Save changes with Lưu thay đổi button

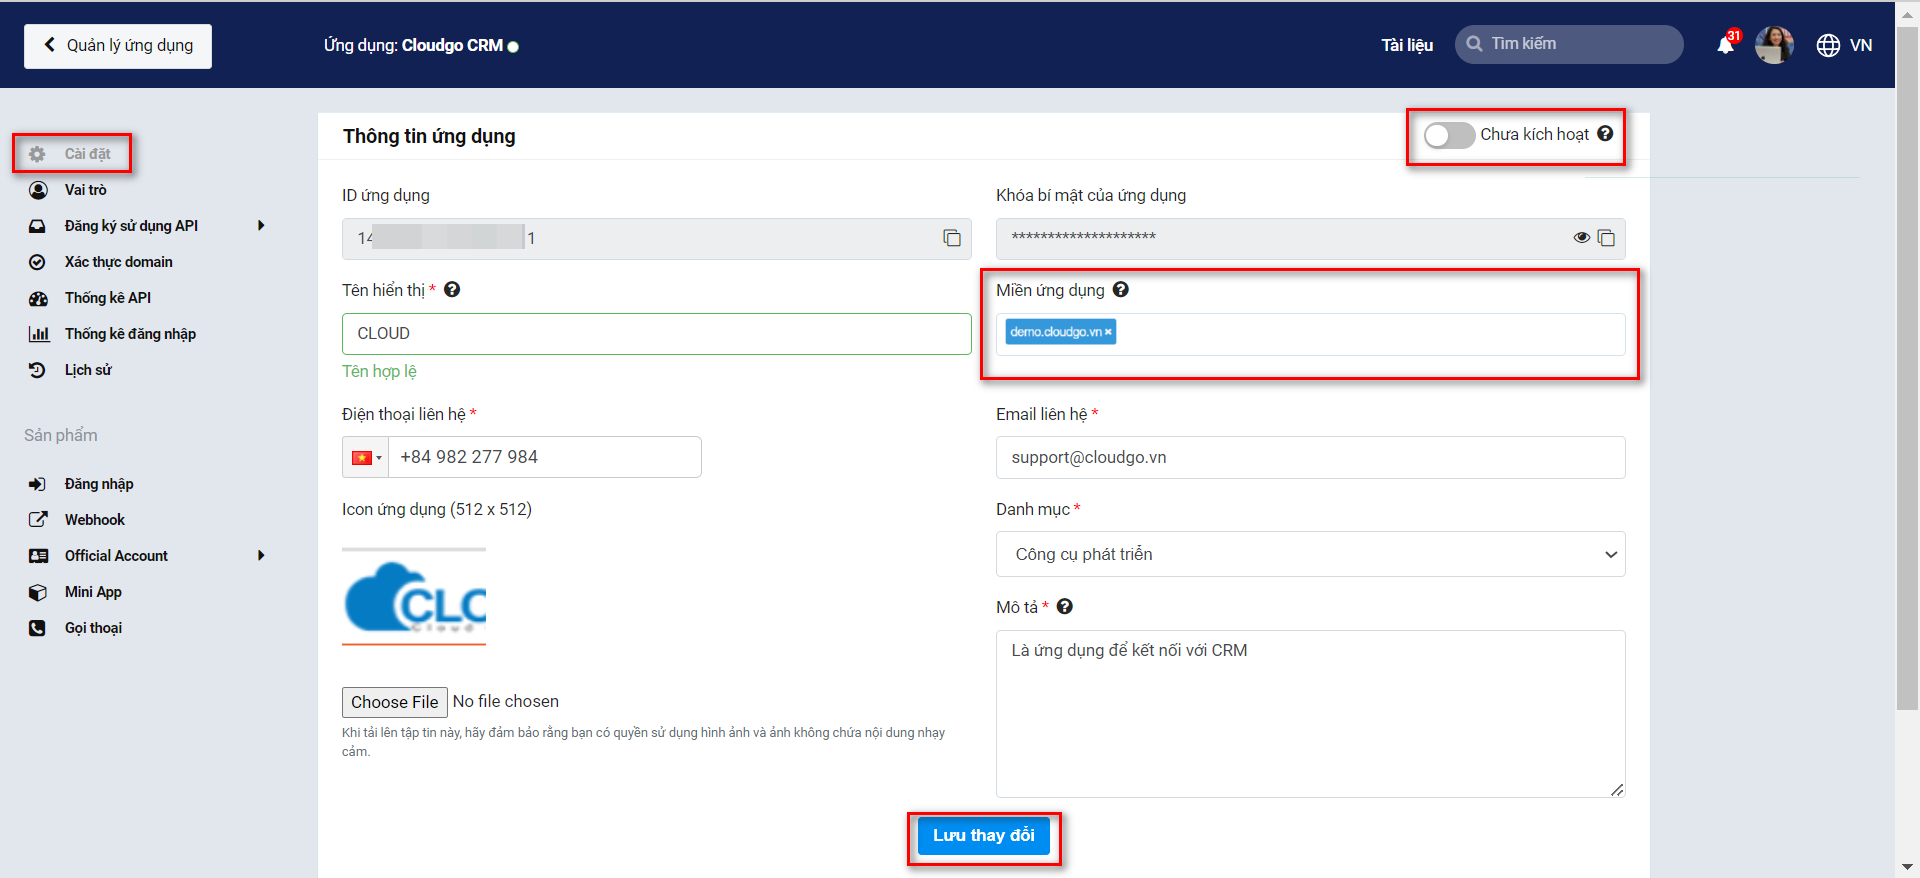pos(983,836)
